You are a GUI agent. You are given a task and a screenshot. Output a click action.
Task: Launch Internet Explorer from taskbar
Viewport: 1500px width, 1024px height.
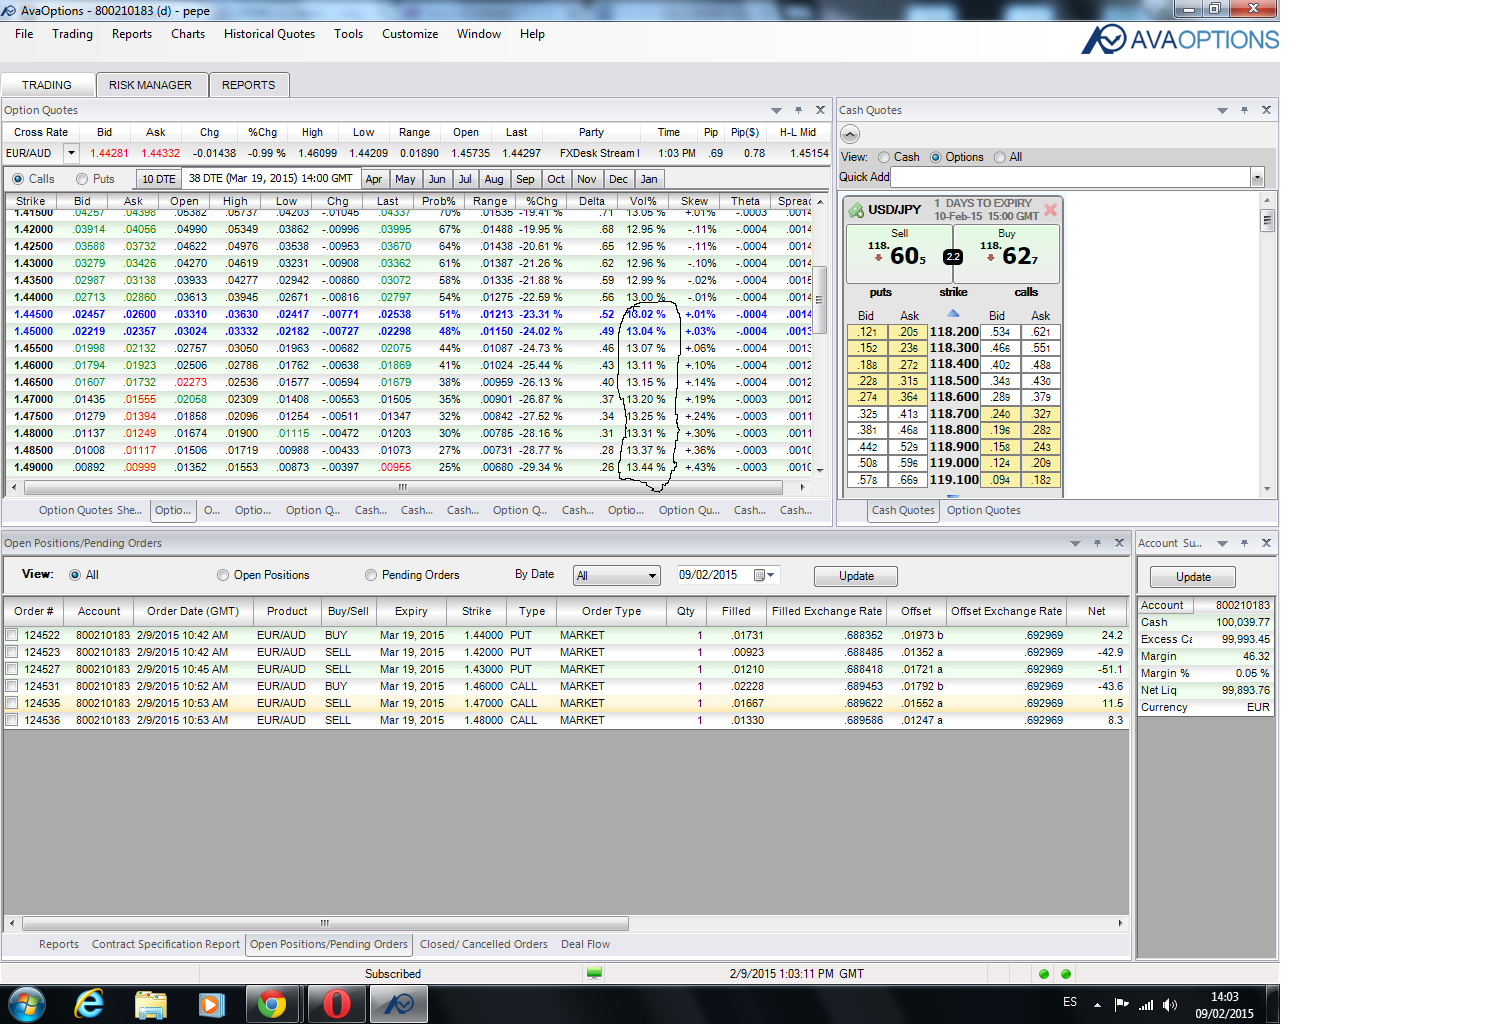(90, 1004)
